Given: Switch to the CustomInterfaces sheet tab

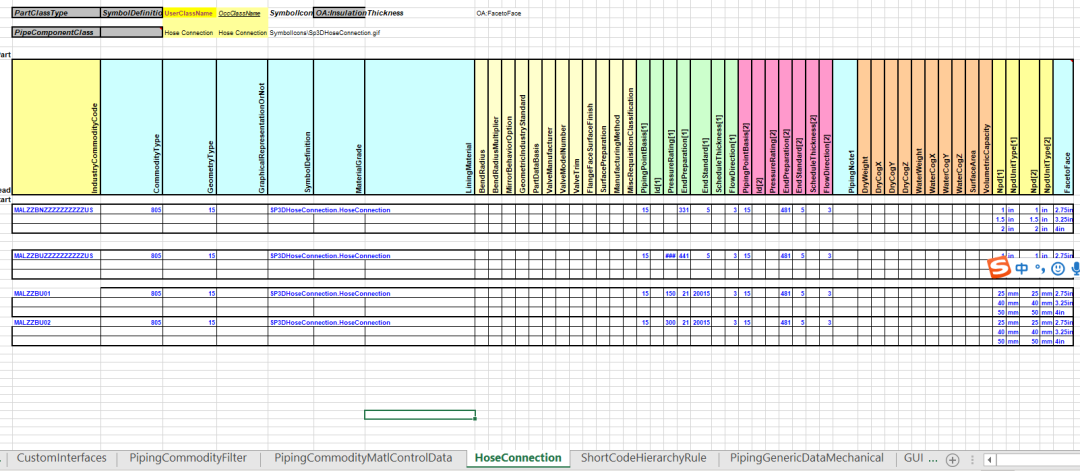Looking at the screenshot, I should coord(62,458).
